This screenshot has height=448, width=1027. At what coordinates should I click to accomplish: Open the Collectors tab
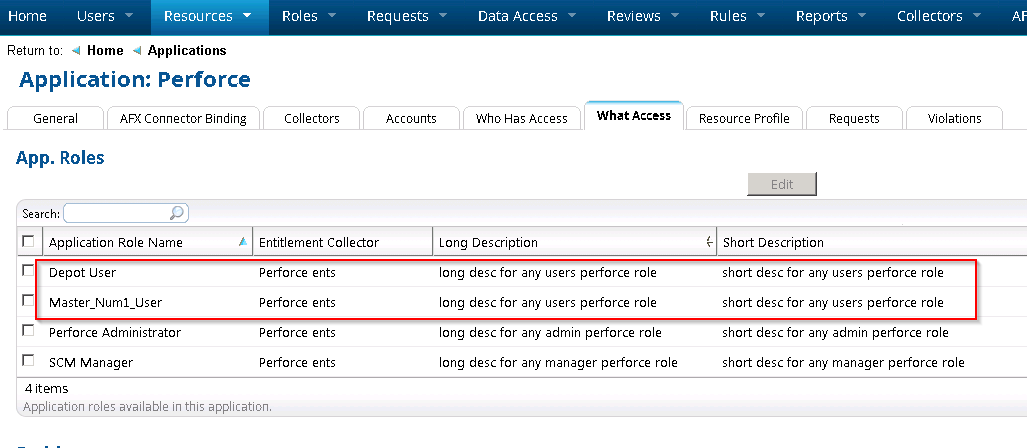click(x=312, y=119)
